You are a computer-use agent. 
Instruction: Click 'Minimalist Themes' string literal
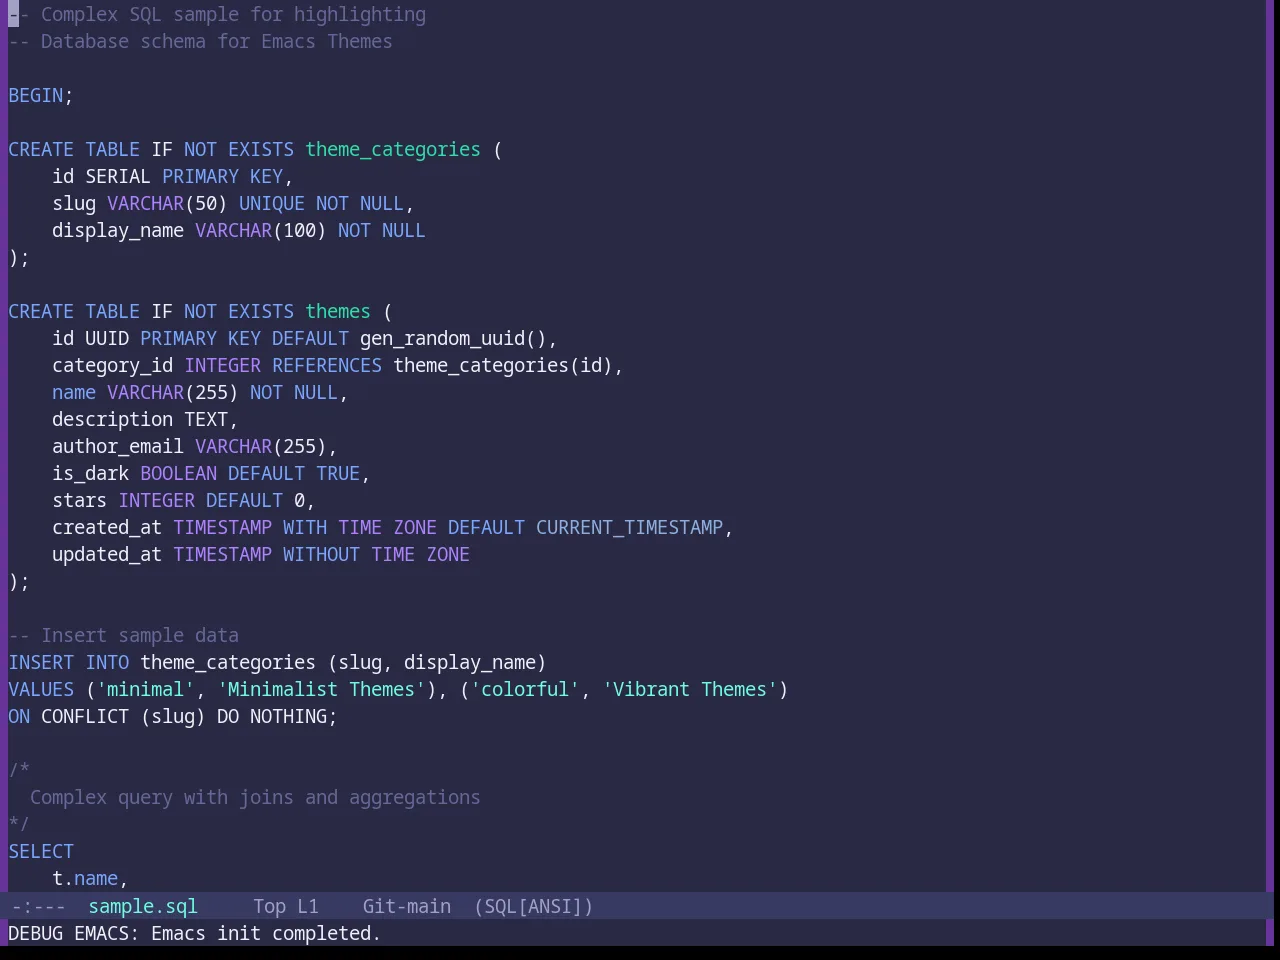[x=321, y=689]
